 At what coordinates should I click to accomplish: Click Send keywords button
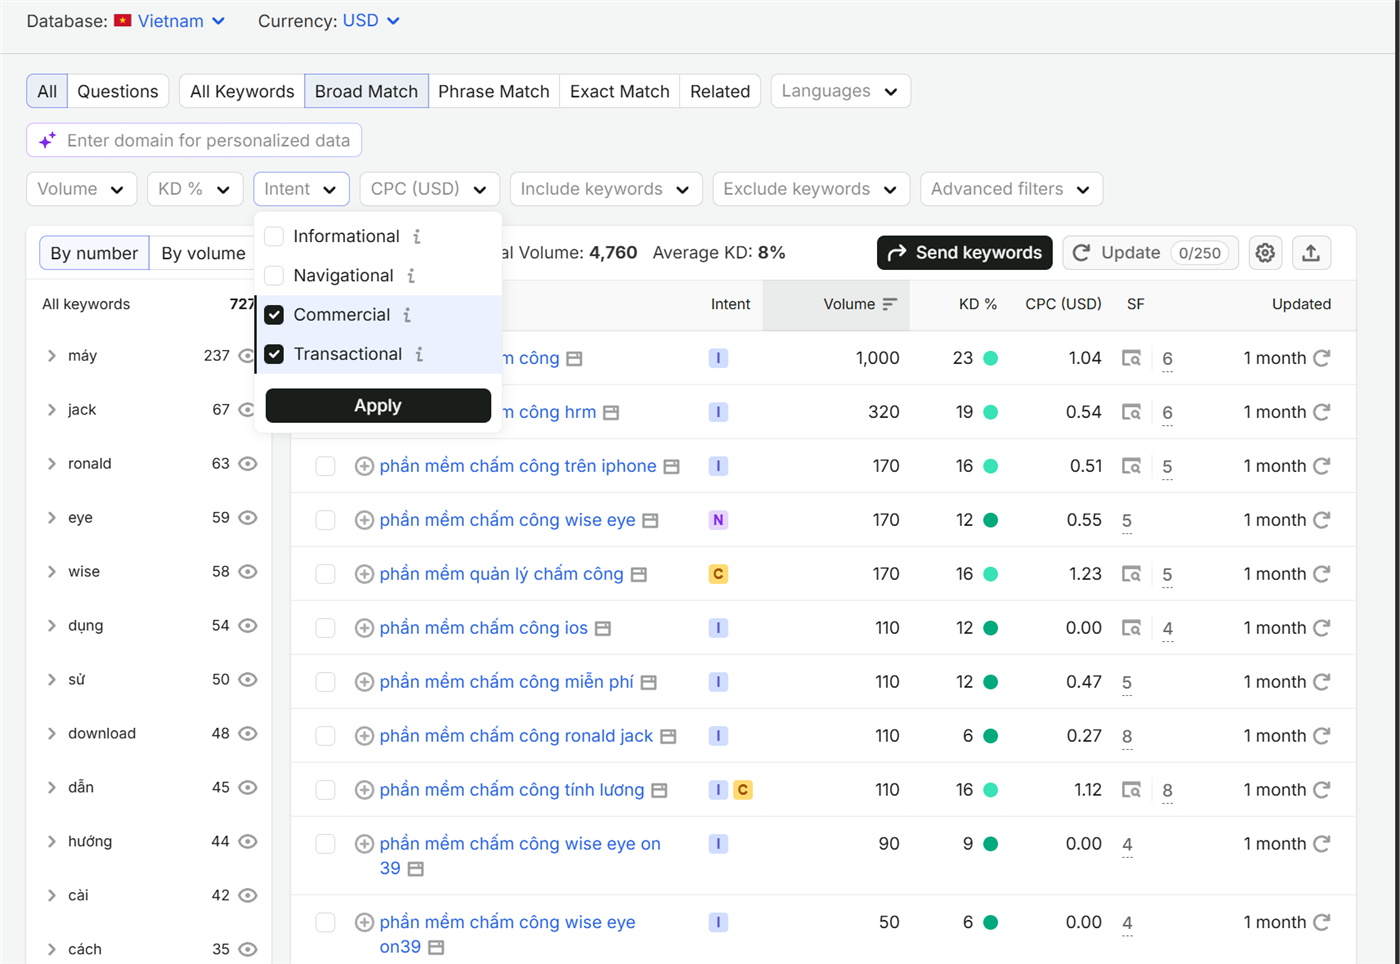[965, 253]
